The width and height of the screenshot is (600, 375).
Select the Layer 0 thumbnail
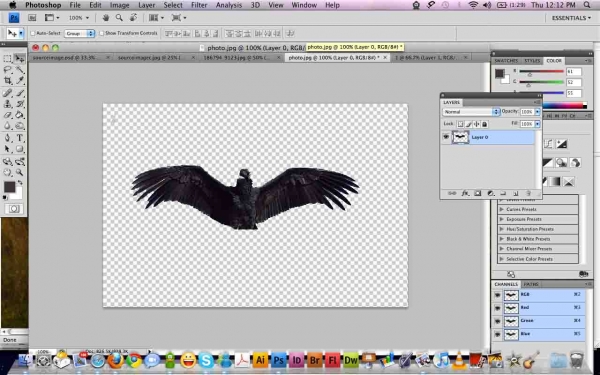coord(460,137)
